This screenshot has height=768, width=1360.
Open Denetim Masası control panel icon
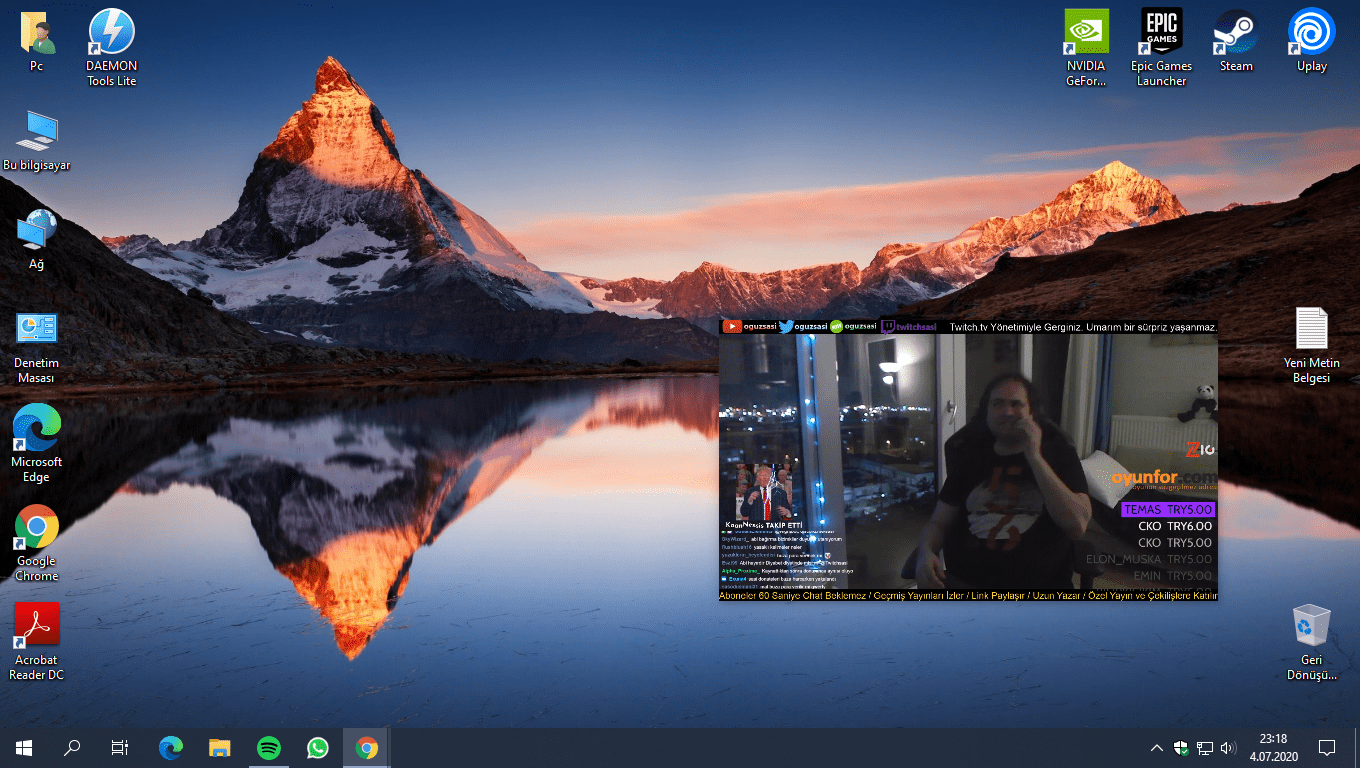pos(36,346)
